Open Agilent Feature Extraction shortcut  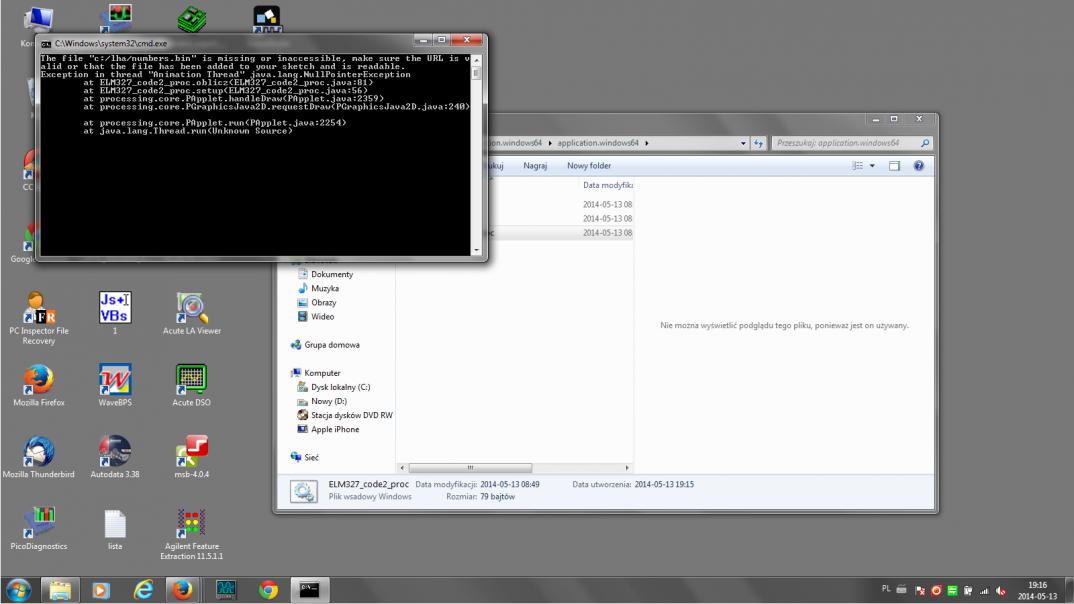pyautogui.click(x=190, y=522)
